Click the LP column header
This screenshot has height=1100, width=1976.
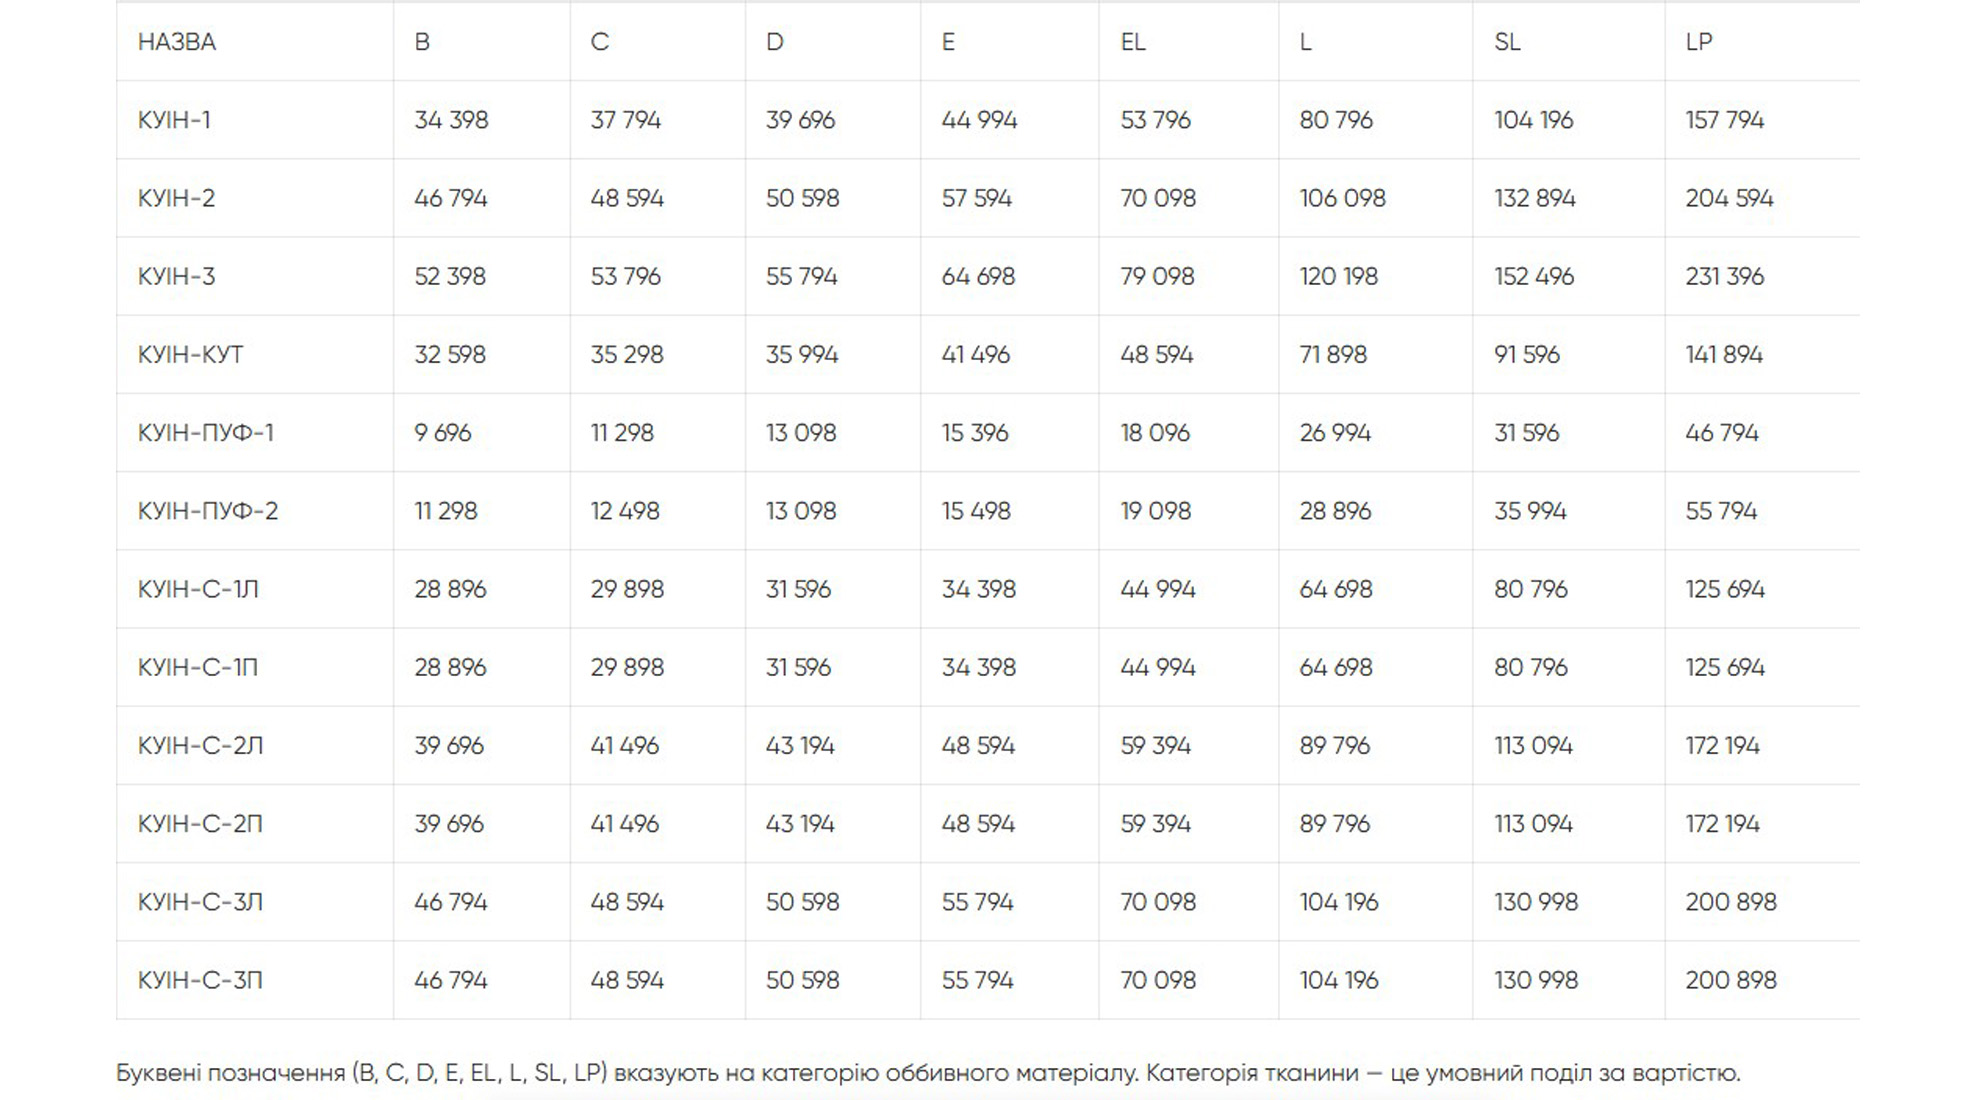point(1699,42)
